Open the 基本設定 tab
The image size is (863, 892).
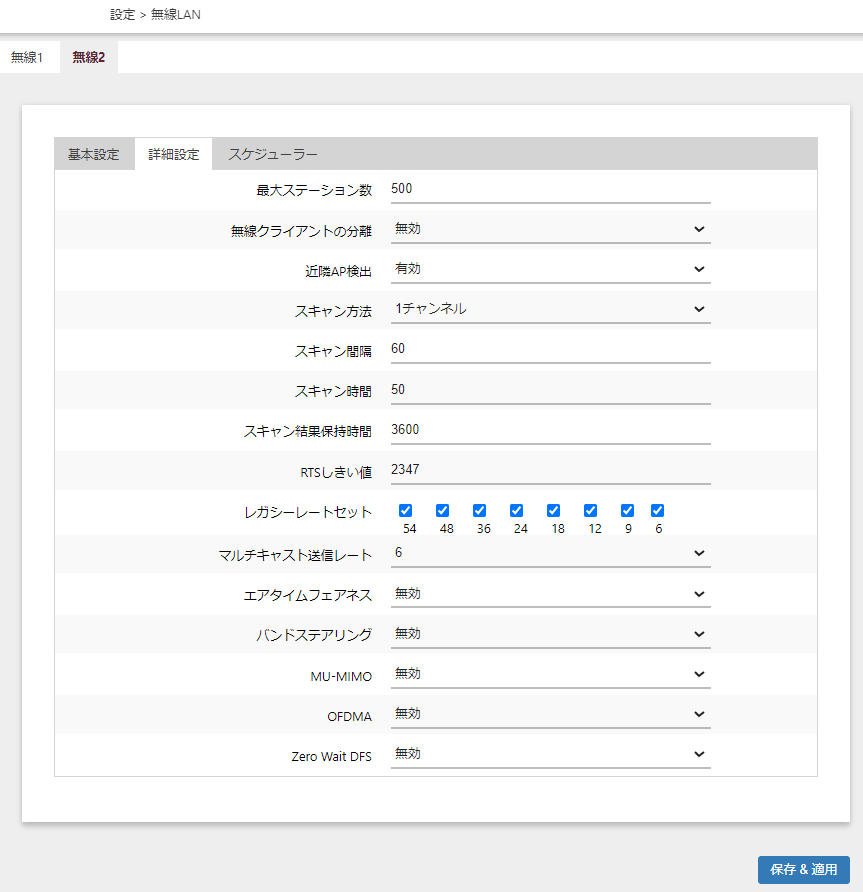pyautogui.click(x=94, y=154)
